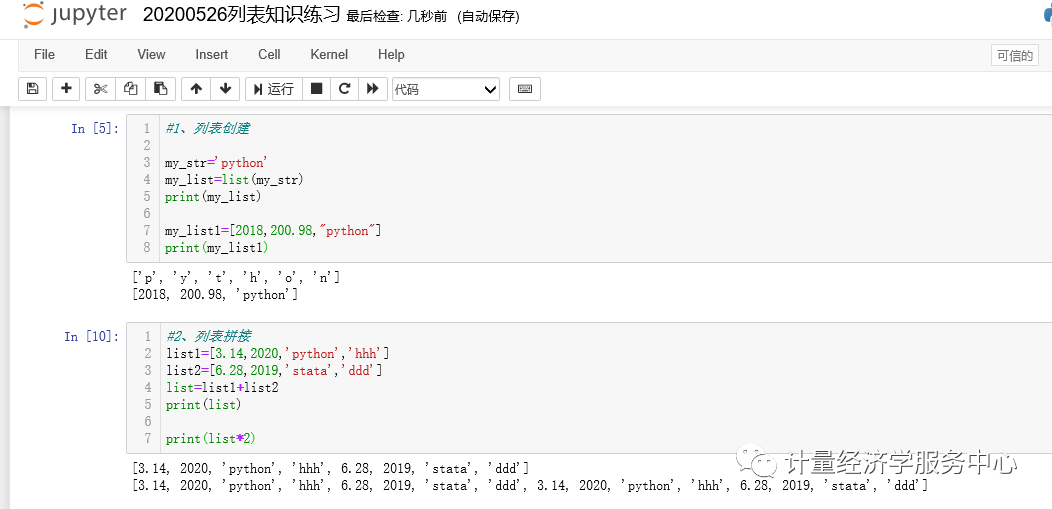Cut selected cell with scissors icon
This screenshot has width=1052, height=509.
101,89
